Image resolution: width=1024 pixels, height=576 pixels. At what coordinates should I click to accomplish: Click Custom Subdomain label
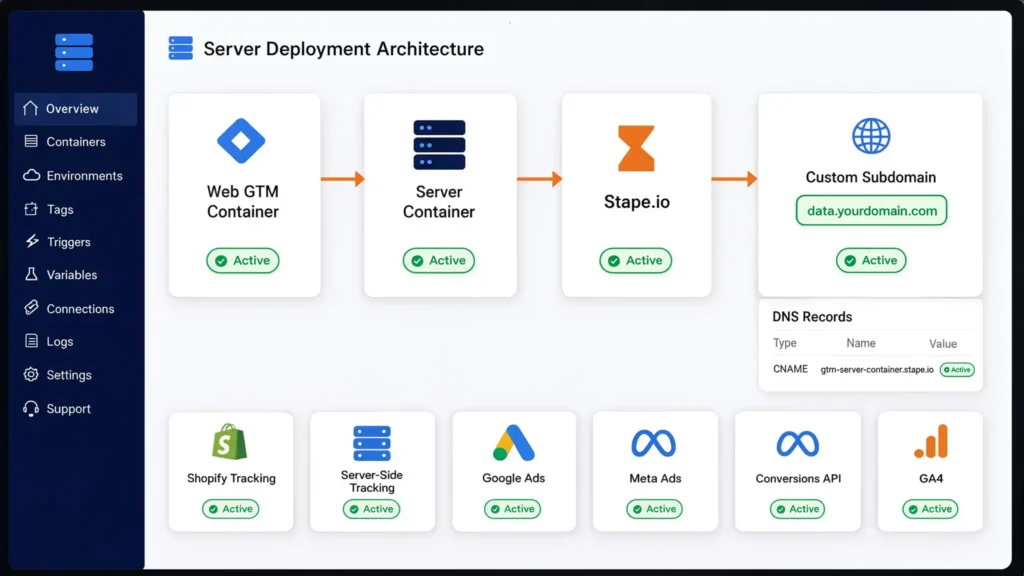(x=871, y=177)
